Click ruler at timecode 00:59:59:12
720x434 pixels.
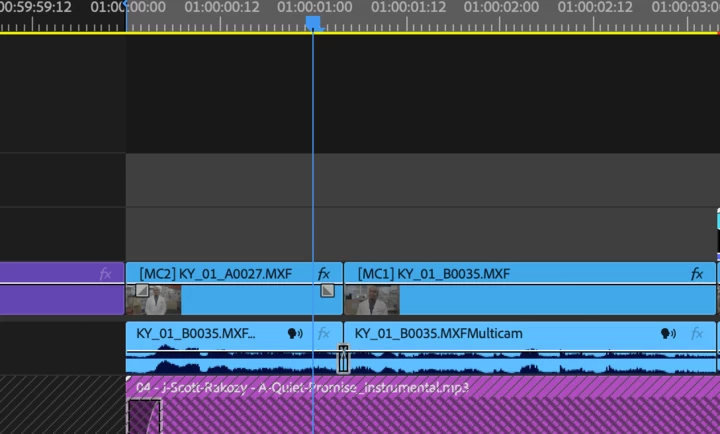(36, 7)
